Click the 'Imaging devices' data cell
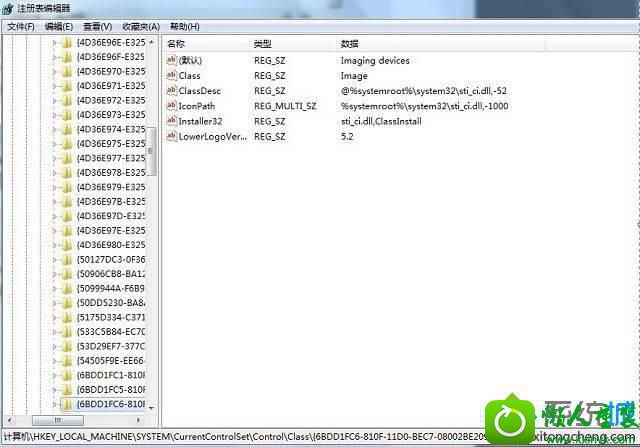 pos(375,60)
